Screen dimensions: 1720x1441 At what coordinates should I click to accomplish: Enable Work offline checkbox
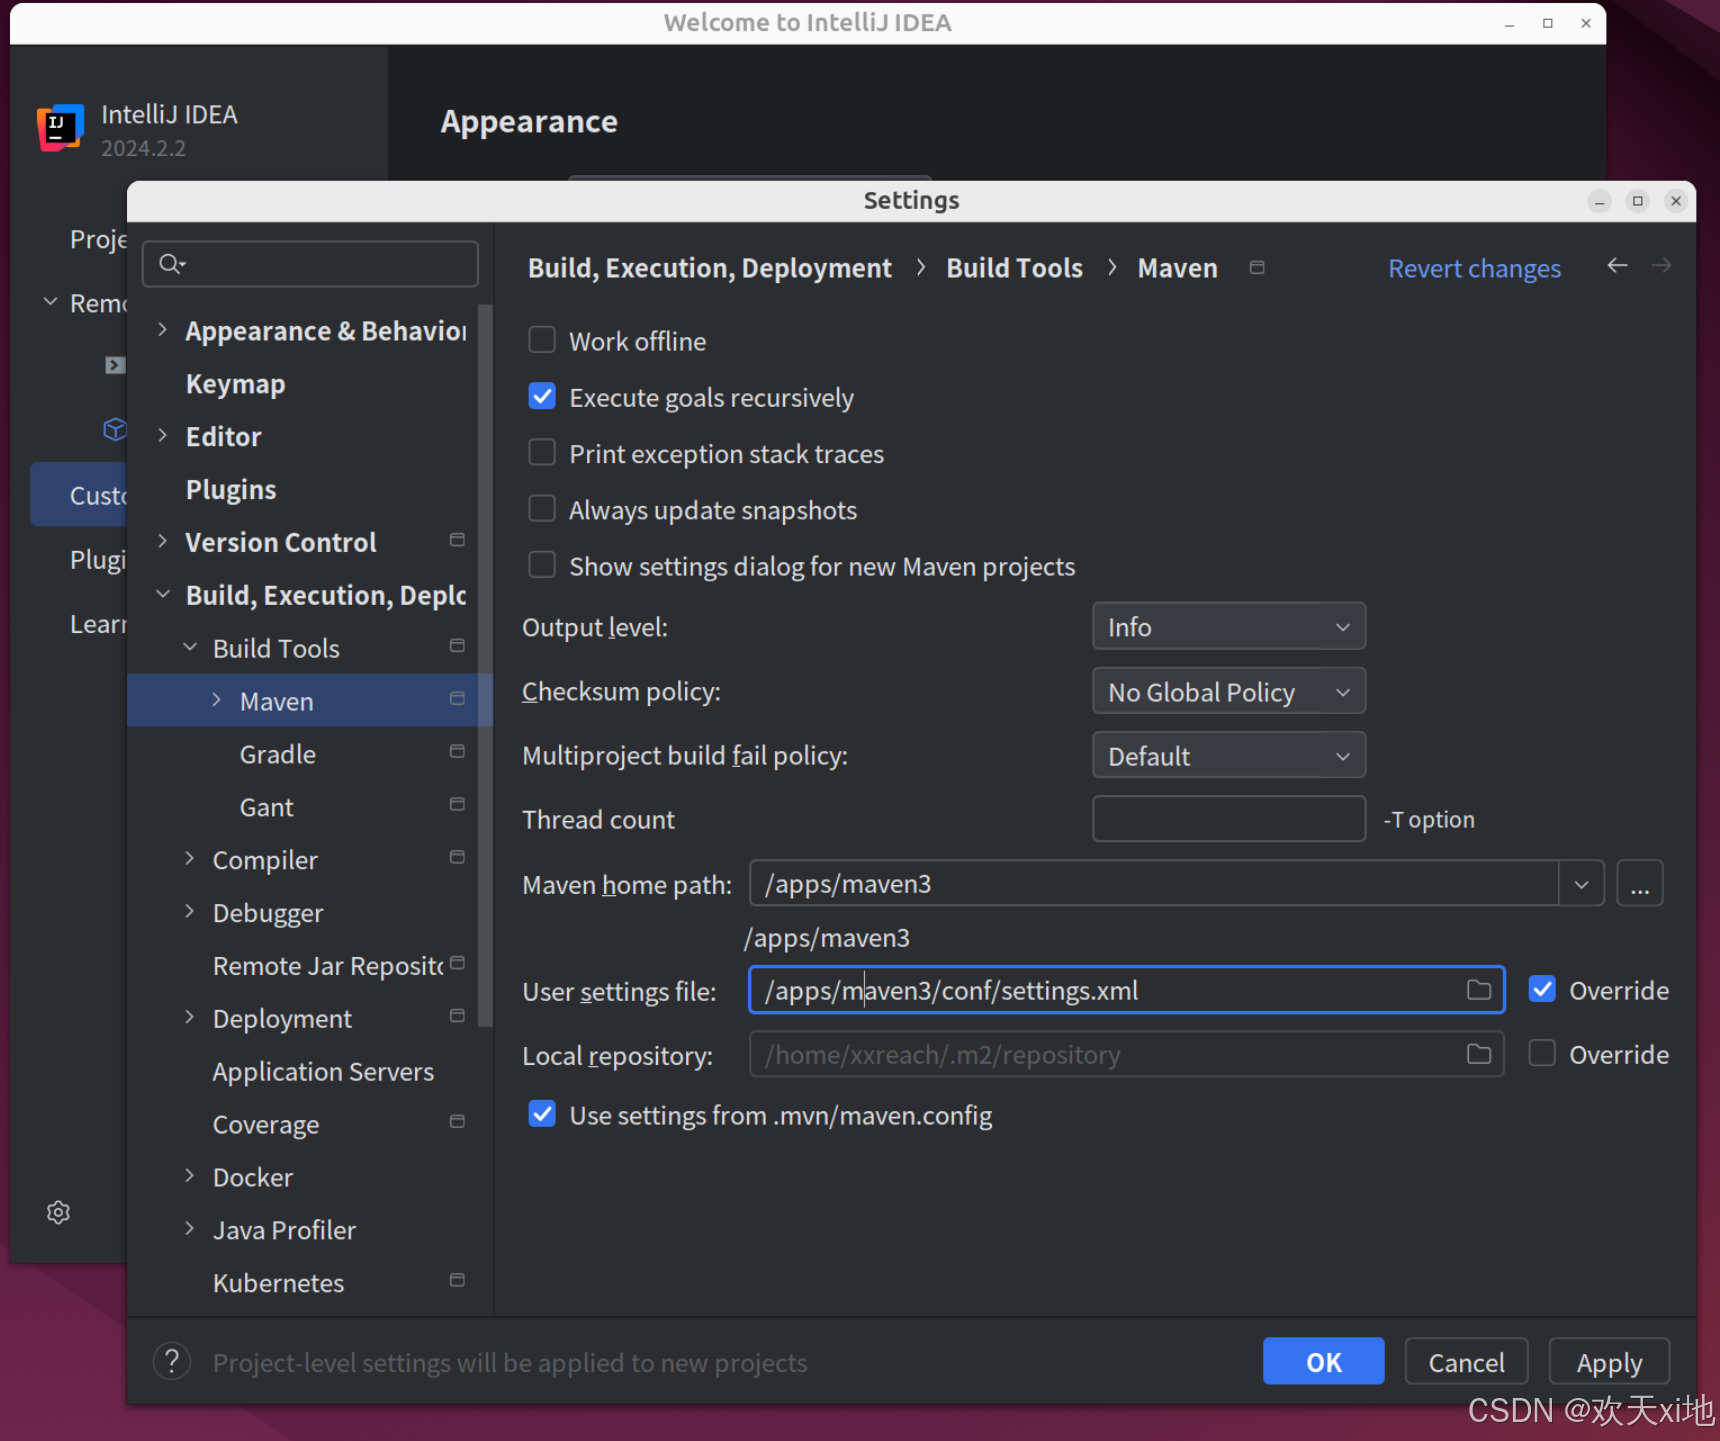click(x=542, y=340)
